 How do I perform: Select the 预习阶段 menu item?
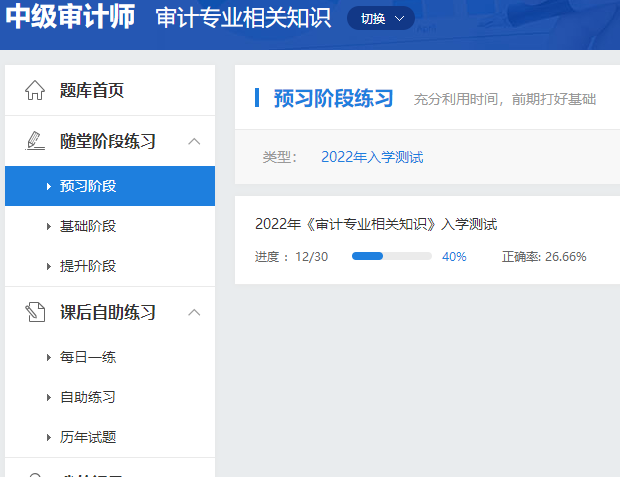tap(110, 186)
